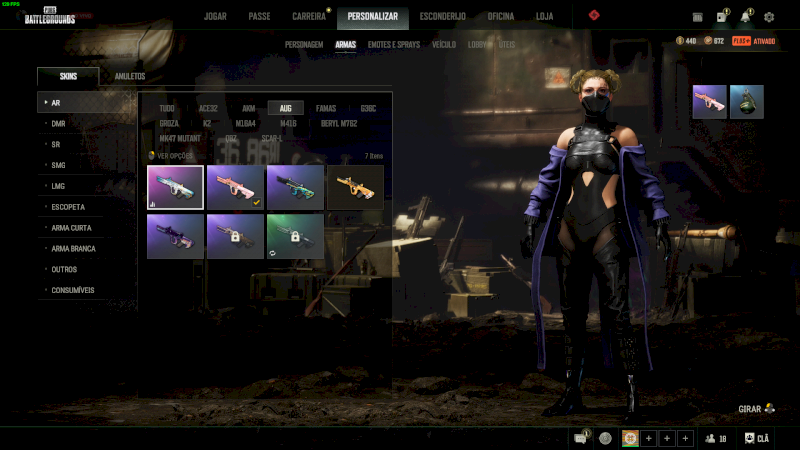Filter skins by ACE32
Viewport: 800px width, 450px height.
pos(208,108)
